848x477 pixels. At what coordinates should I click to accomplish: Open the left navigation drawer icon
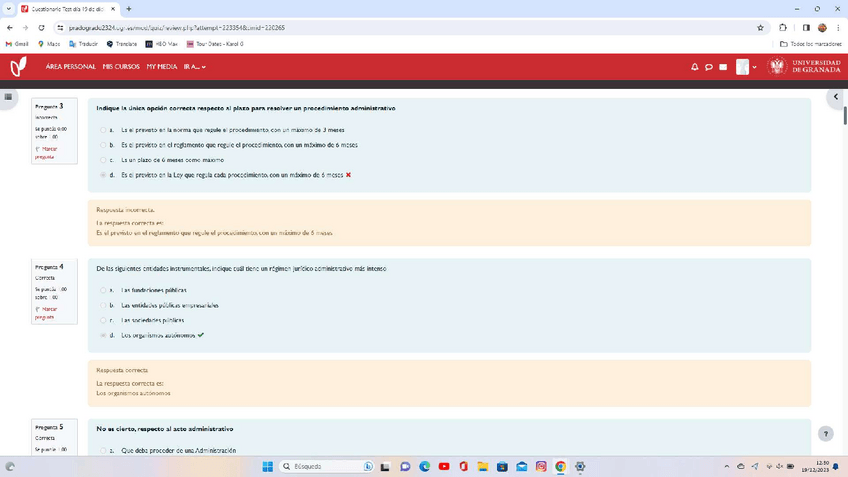click(8, 97)
